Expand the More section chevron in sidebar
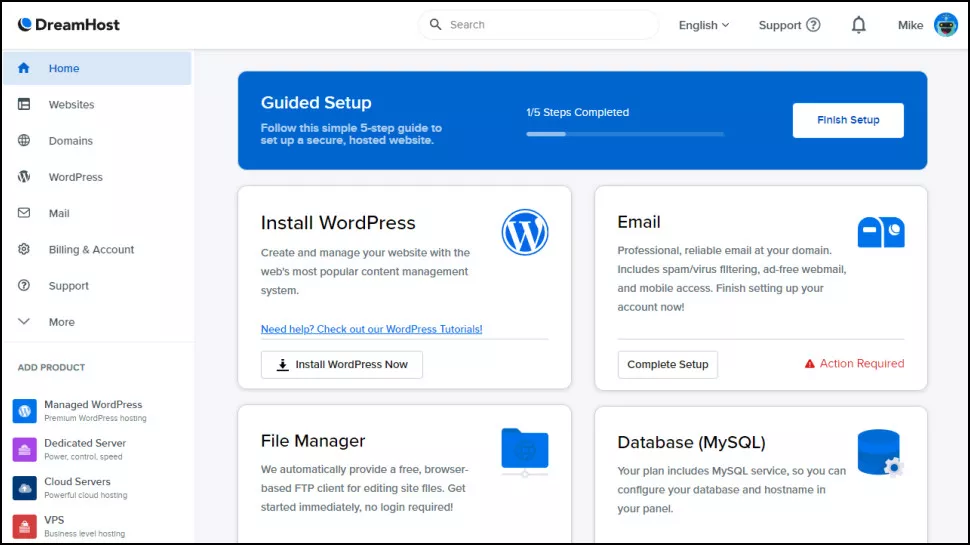This screenshot has width=970, height=545. pos(24,321)
